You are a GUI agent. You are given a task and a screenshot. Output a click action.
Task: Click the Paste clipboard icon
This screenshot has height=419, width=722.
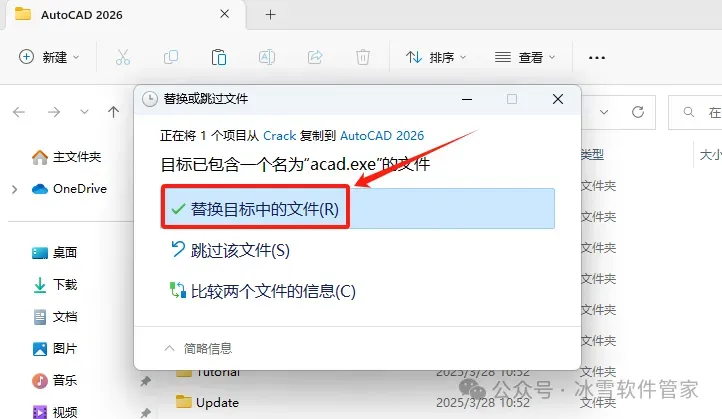coord(219,57)
